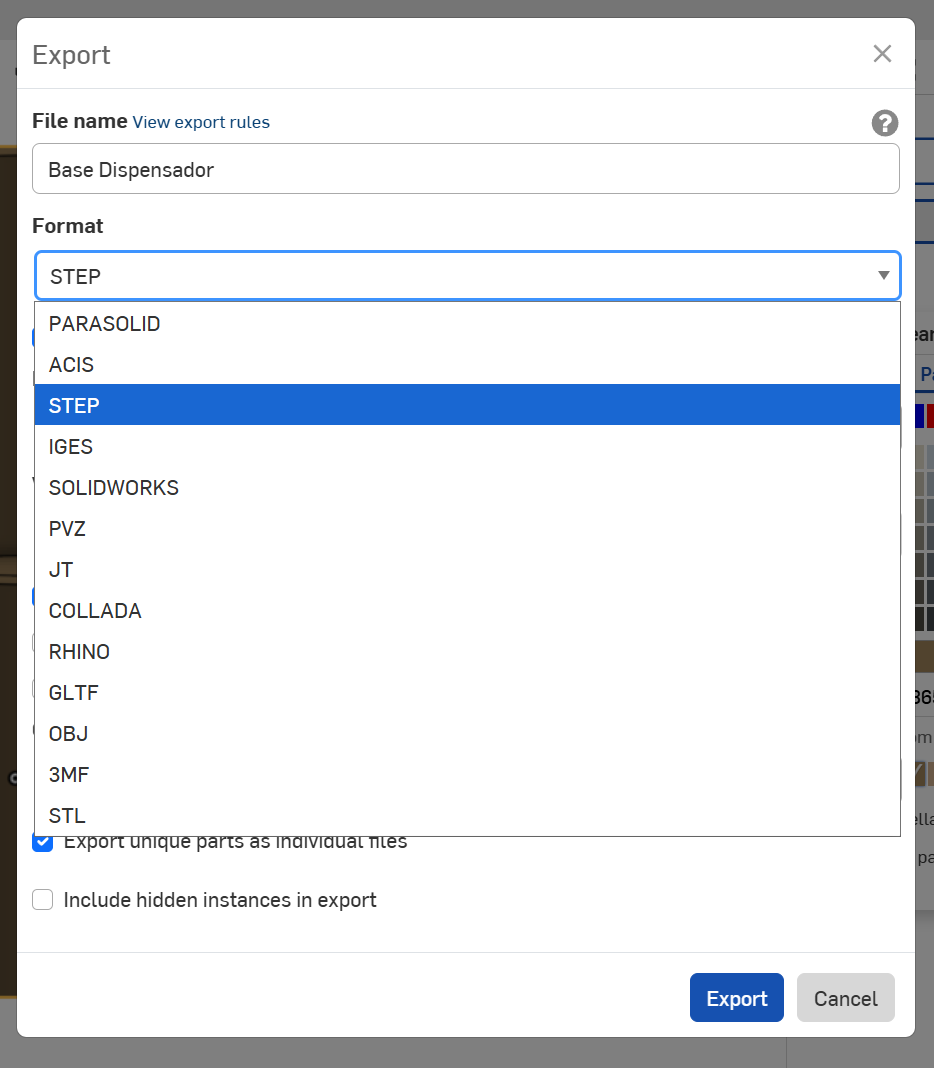
Task: Choose OBJ export format
Action: click(68, 734)
